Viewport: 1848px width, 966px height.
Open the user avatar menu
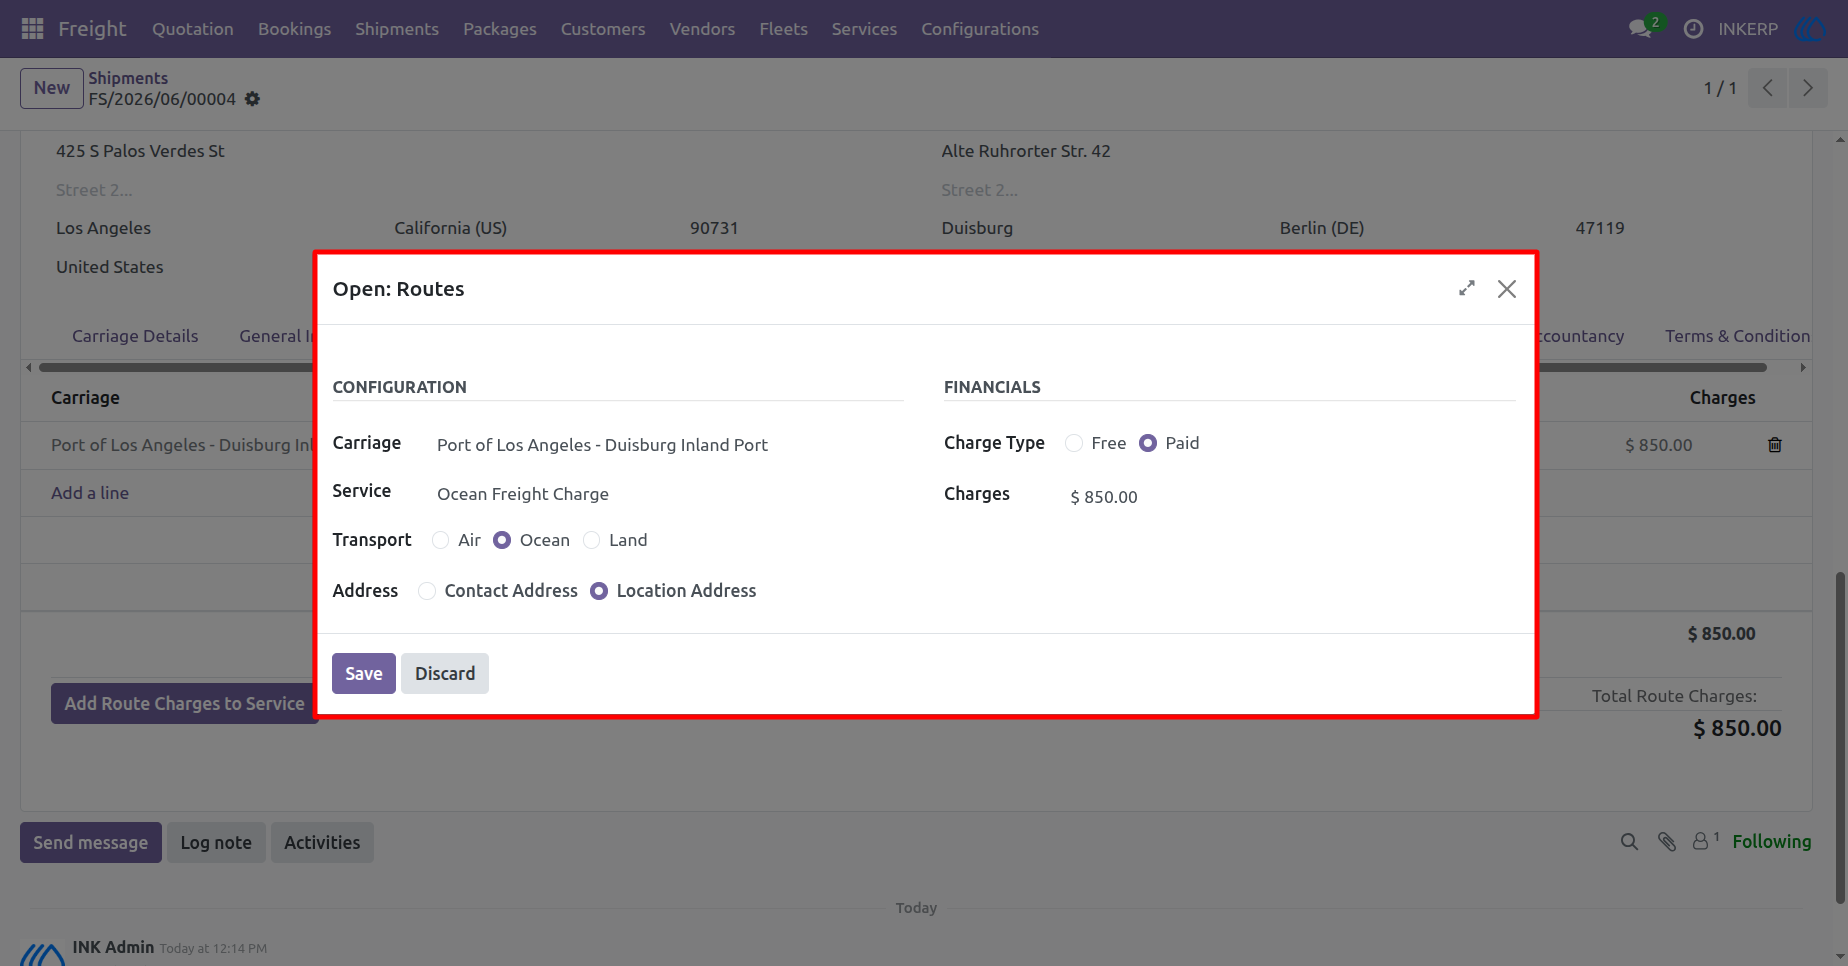click(1811, 29)
